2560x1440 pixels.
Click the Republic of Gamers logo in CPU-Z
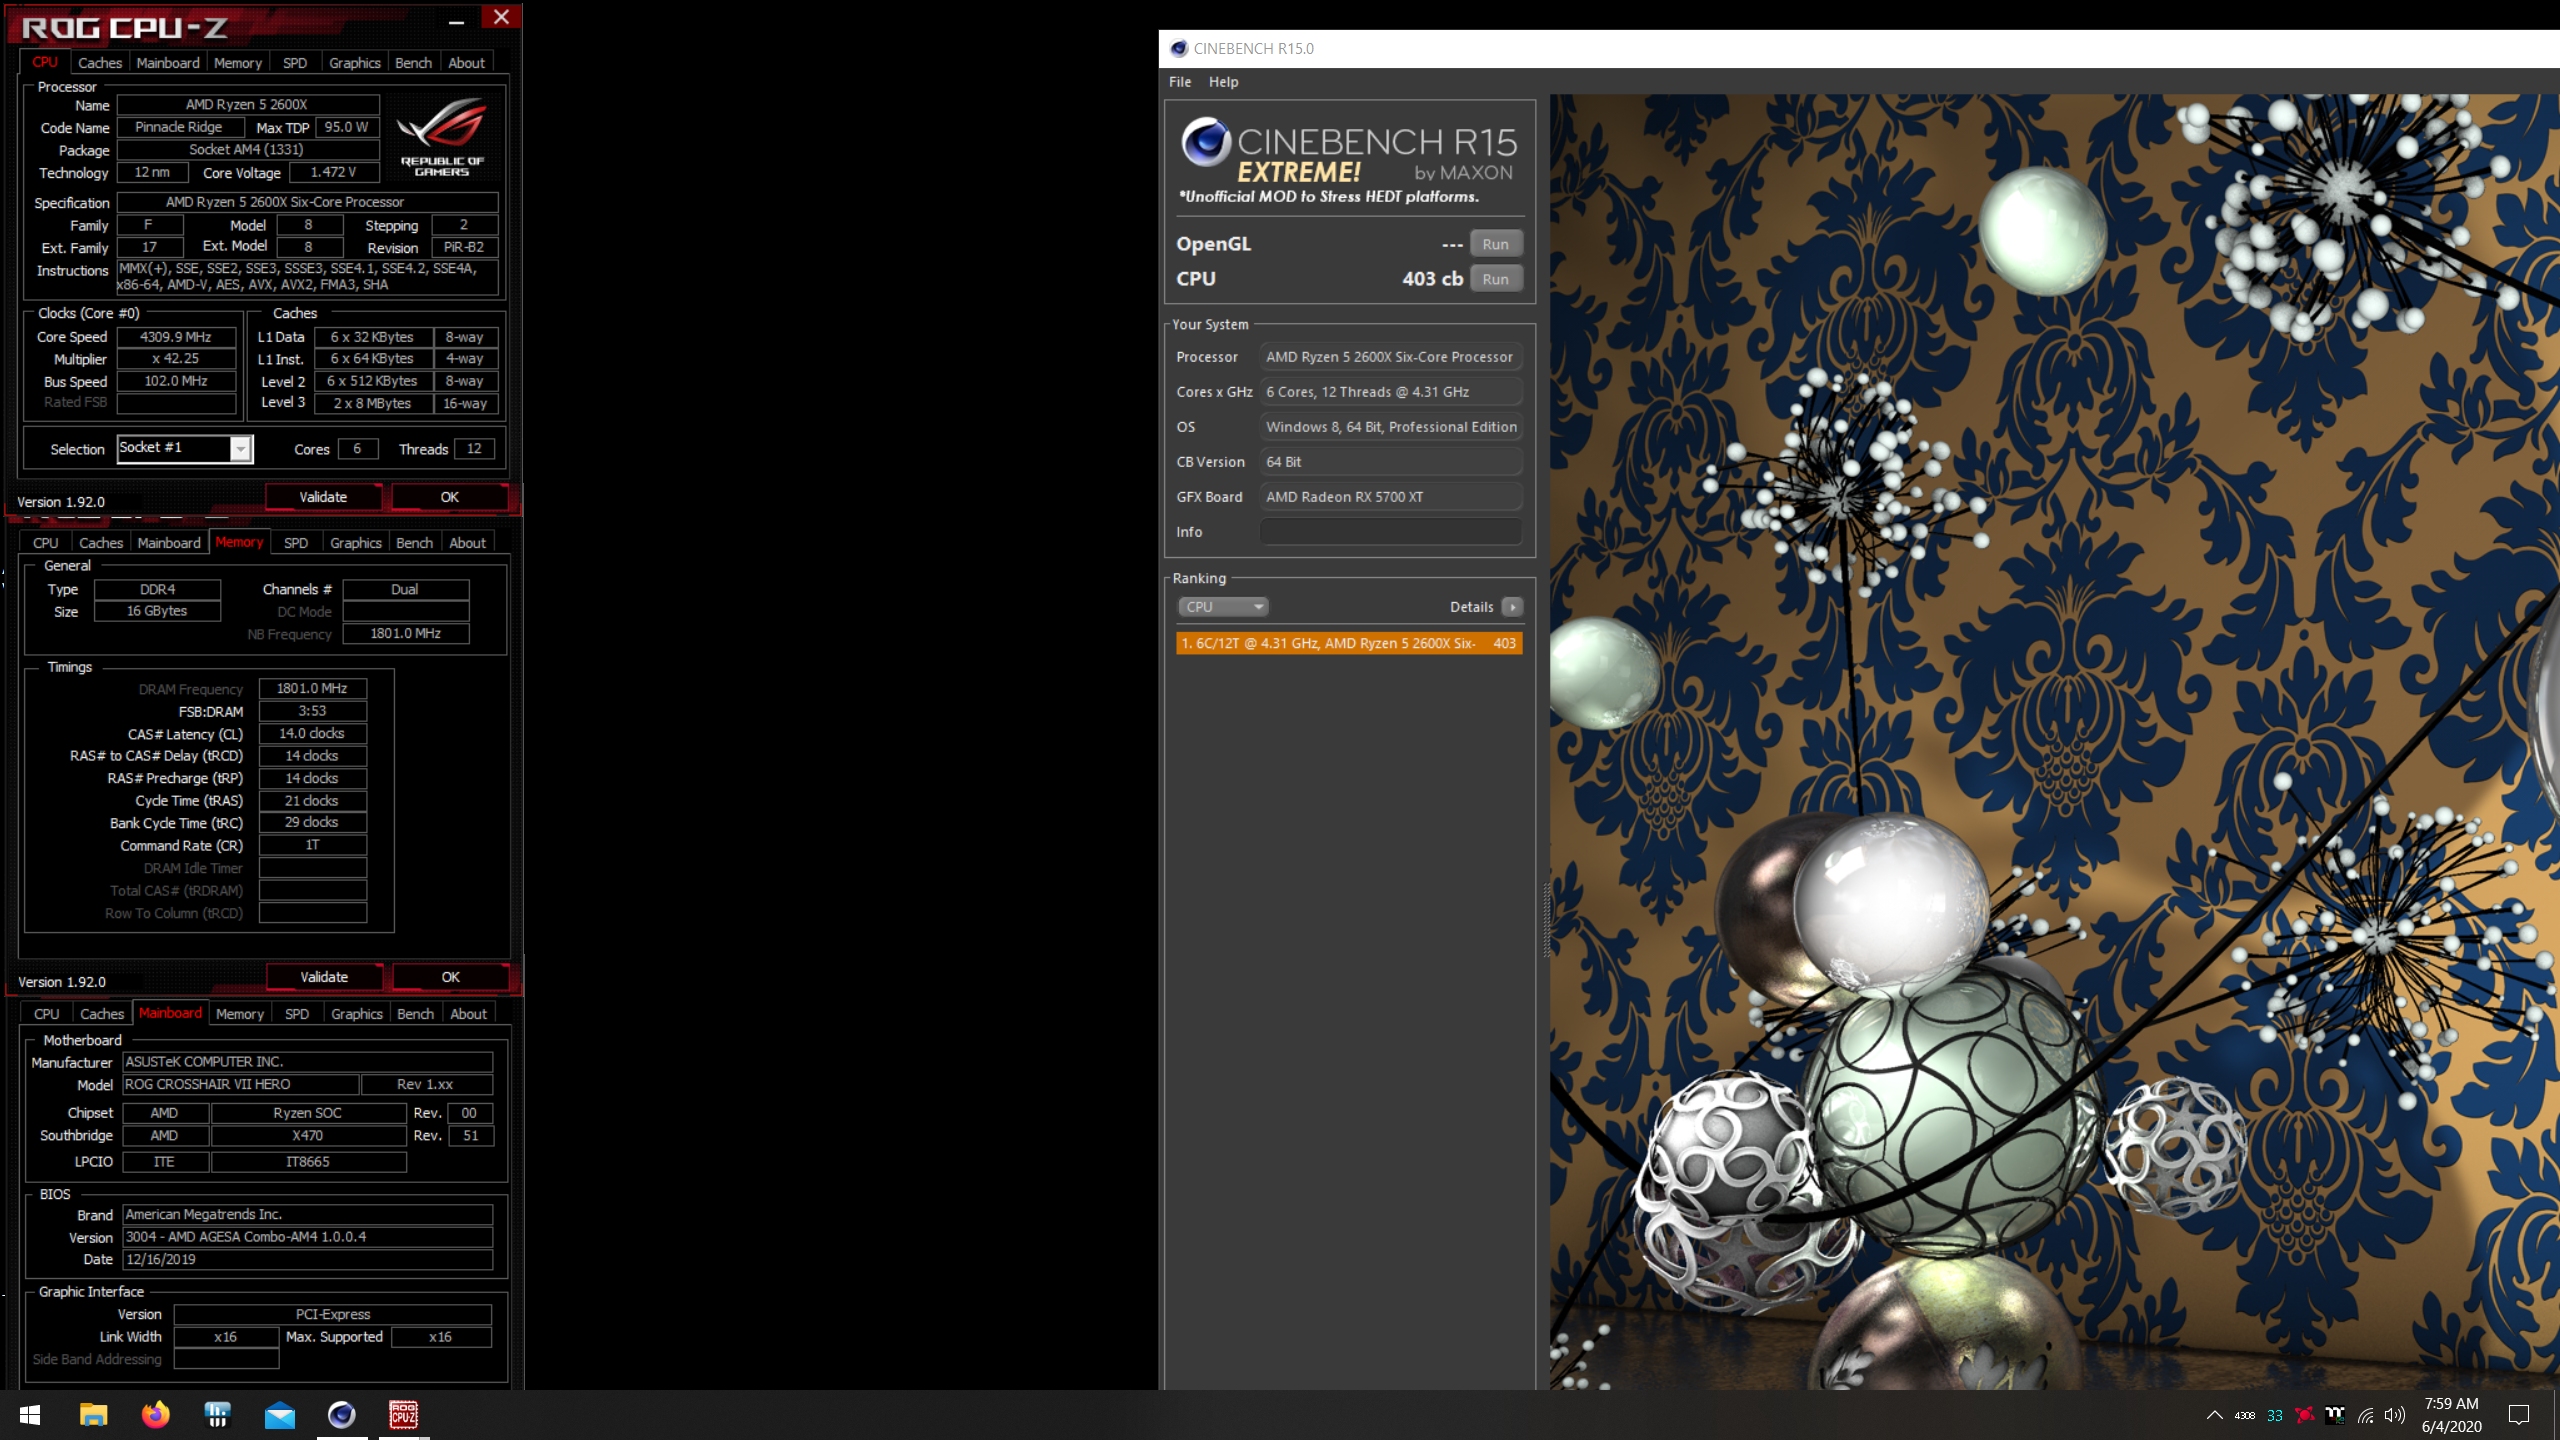442,137
